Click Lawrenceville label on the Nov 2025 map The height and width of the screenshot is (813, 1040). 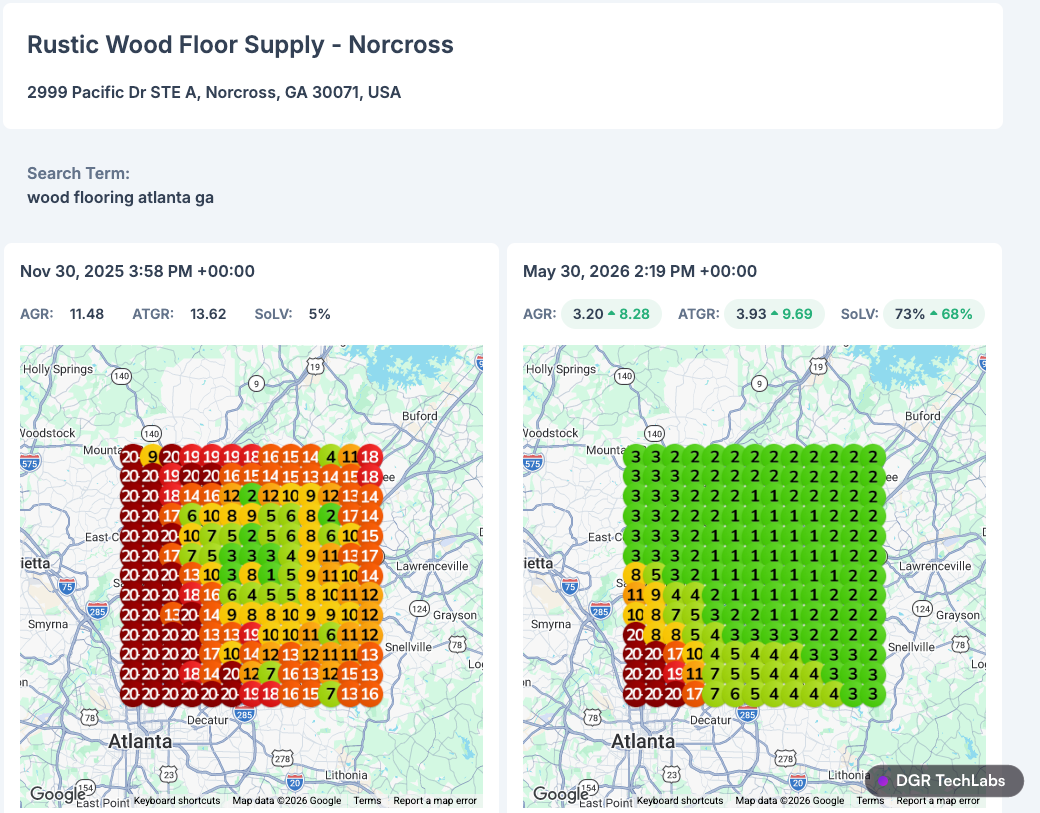[432, 566]
